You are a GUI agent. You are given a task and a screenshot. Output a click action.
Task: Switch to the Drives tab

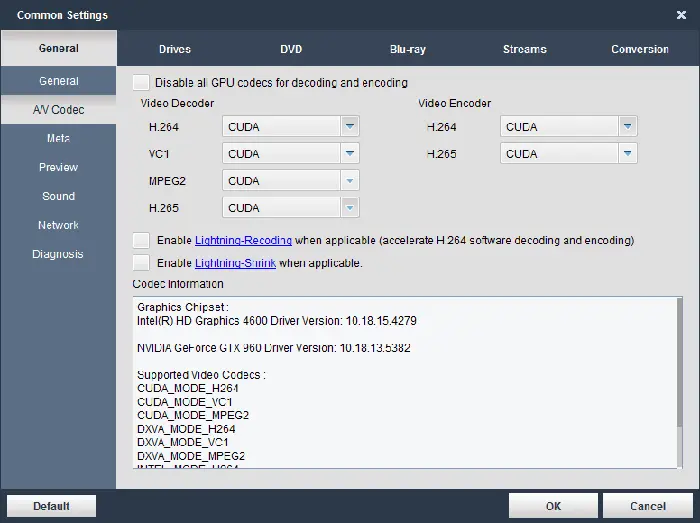coord(175,49)
